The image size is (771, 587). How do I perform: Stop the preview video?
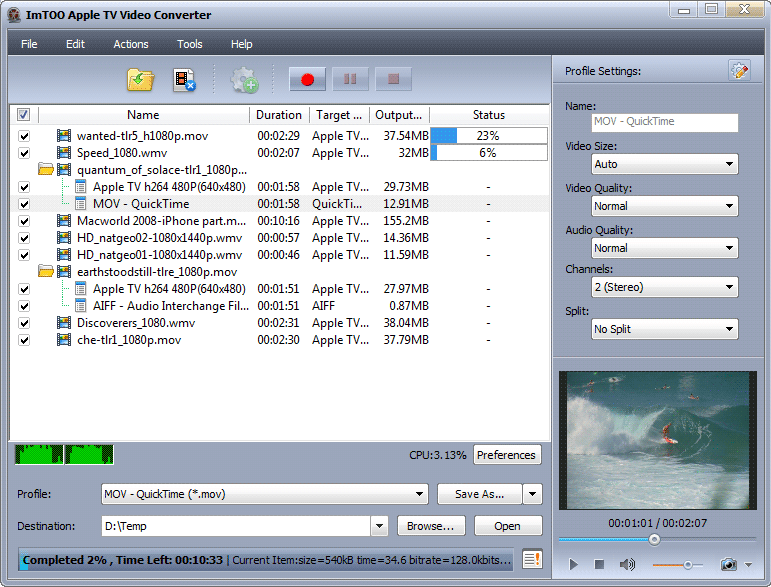(599, 564)
